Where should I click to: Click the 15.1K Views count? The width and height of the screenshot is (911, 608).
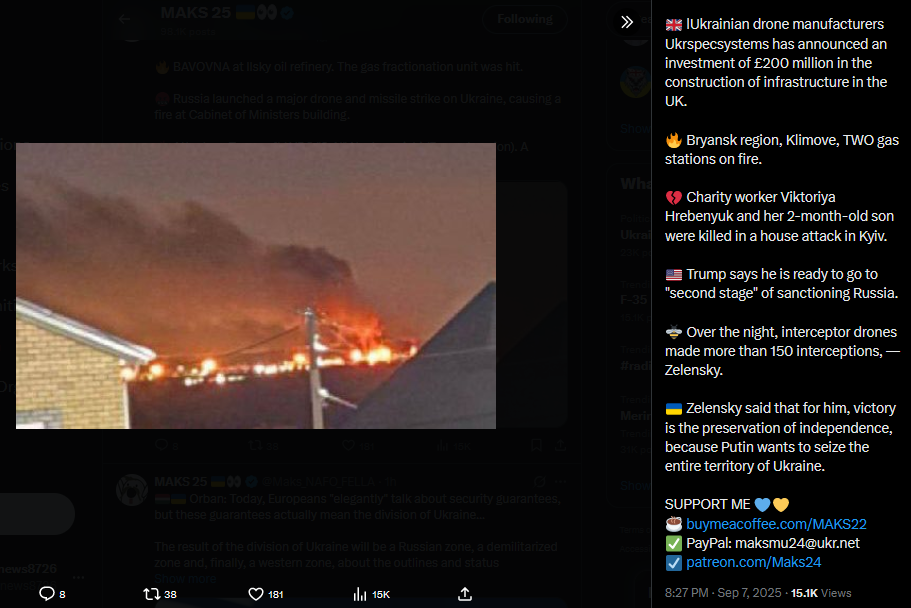coord(821,593)
